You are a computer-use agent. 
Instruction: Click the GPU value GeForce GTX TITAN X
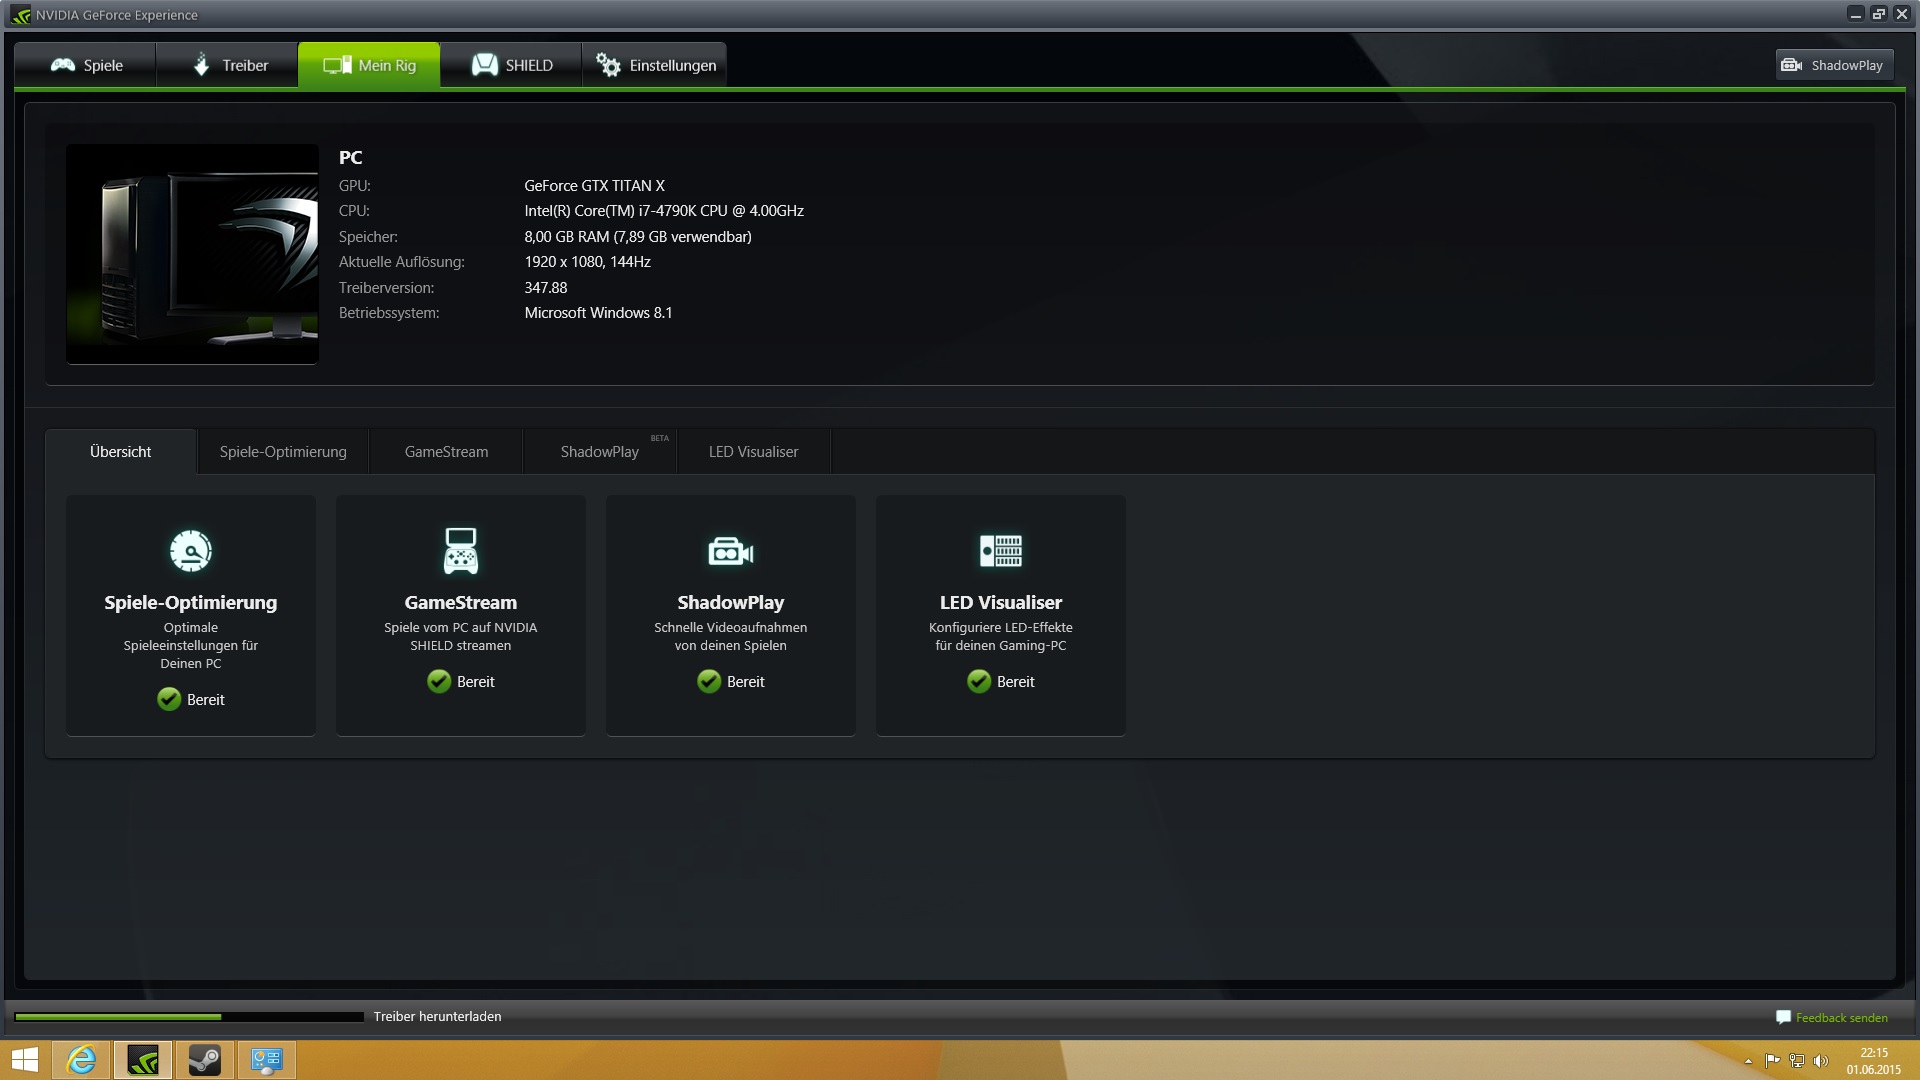(594, 186)
